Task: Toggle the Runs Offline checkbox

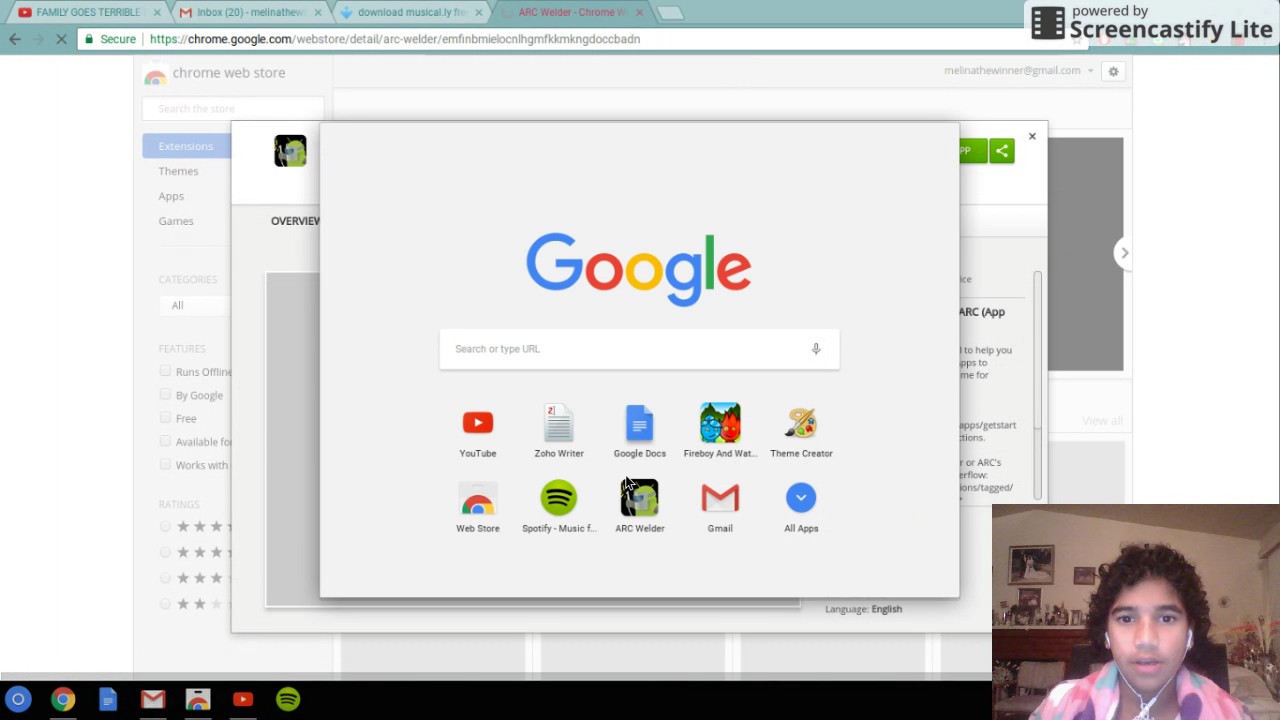Action: (x=165, y=371)
